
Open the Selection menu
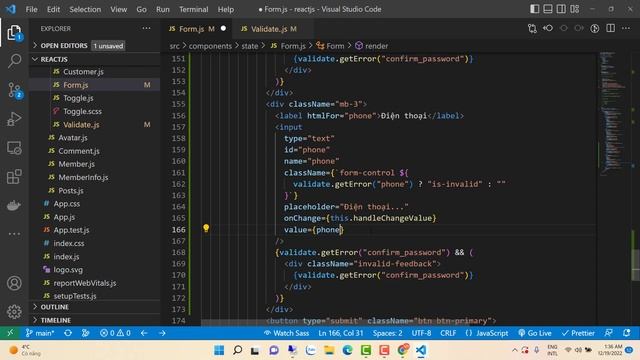pos(85,9)
